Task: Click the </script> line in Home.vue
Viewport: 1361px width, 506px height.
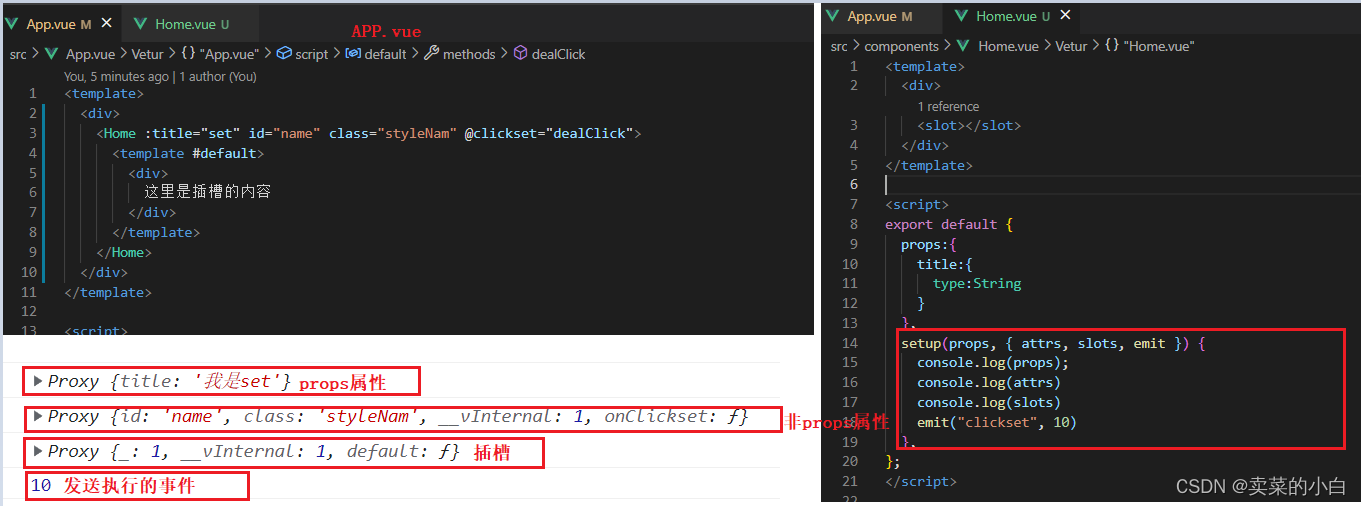Action: click(921, 481)
